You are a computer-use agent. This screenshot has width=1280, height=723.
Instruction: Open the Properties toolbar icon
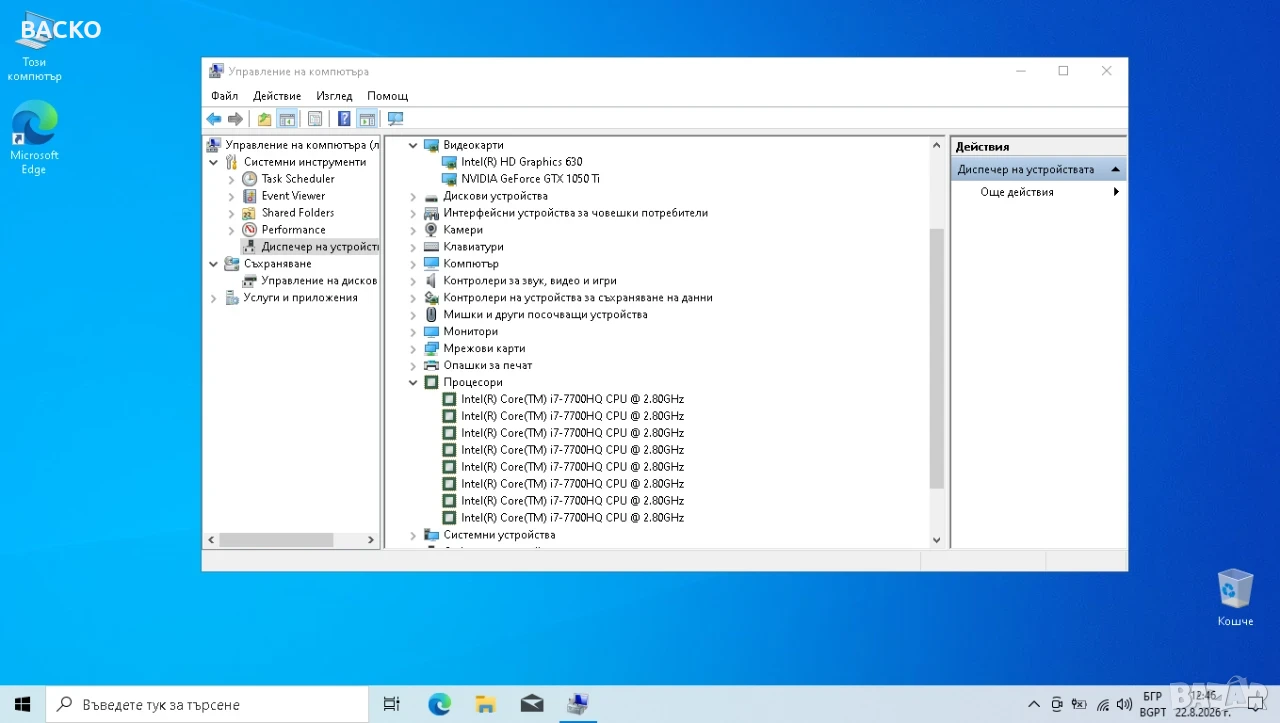pyautogui.click(x=315, y=119)
